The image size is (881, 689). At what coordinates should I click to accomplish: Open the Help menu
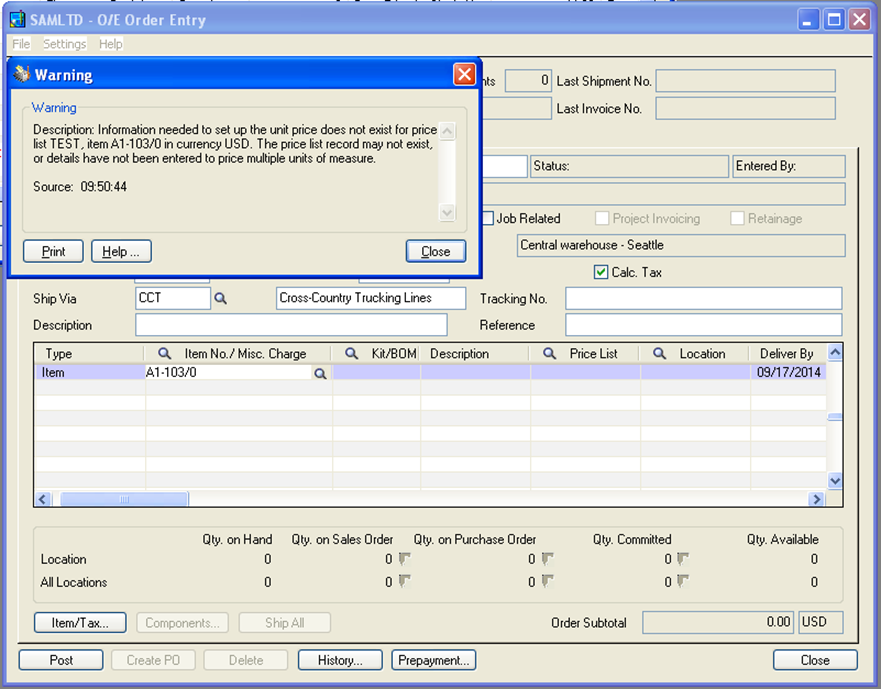click(111, 44)
